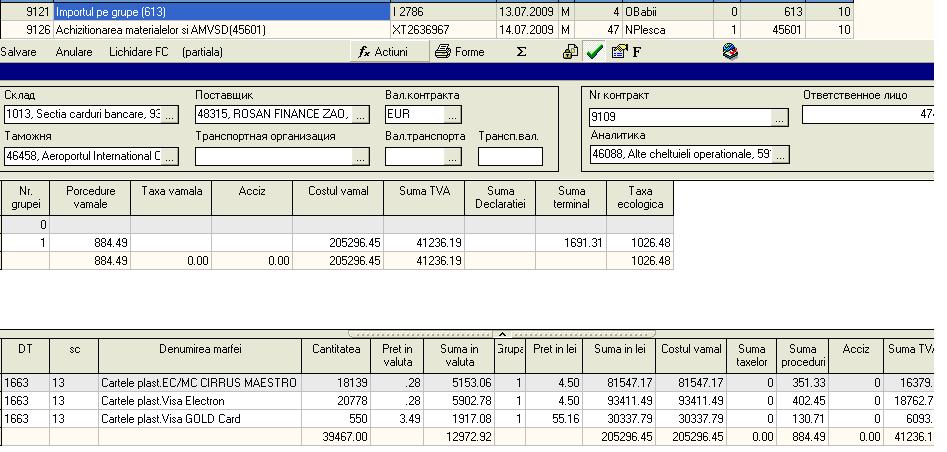
Task: Open lookup for Вал.транспорта field
Action: click(453, 157)
